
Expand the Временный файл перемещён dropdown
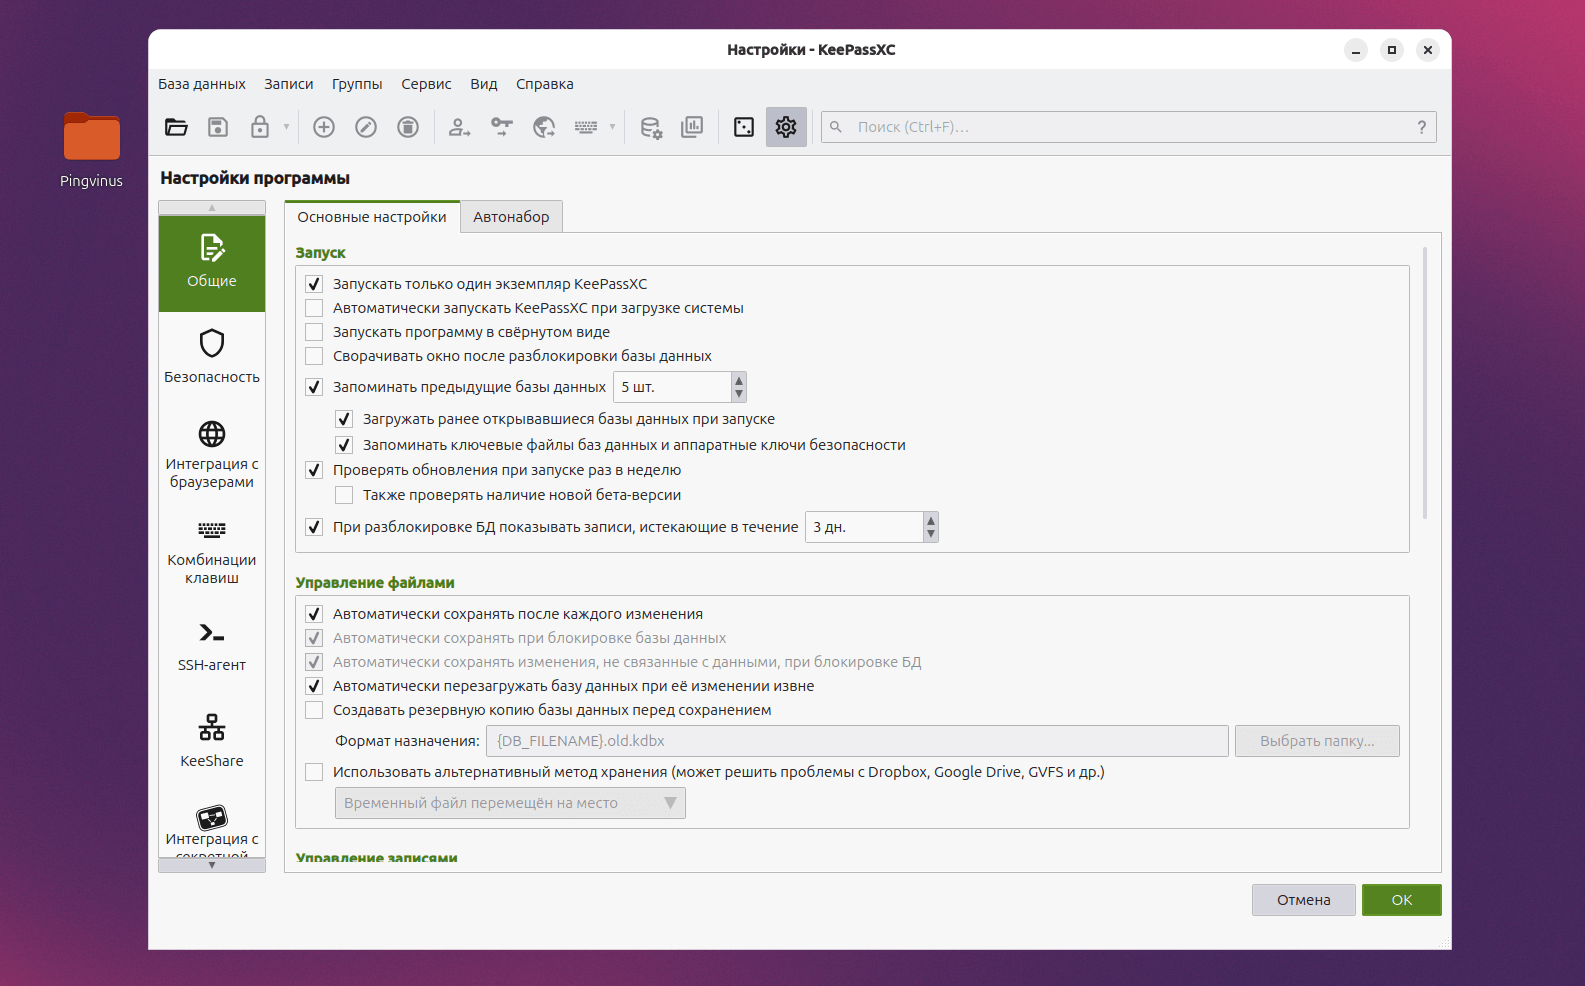coord(510,803)
